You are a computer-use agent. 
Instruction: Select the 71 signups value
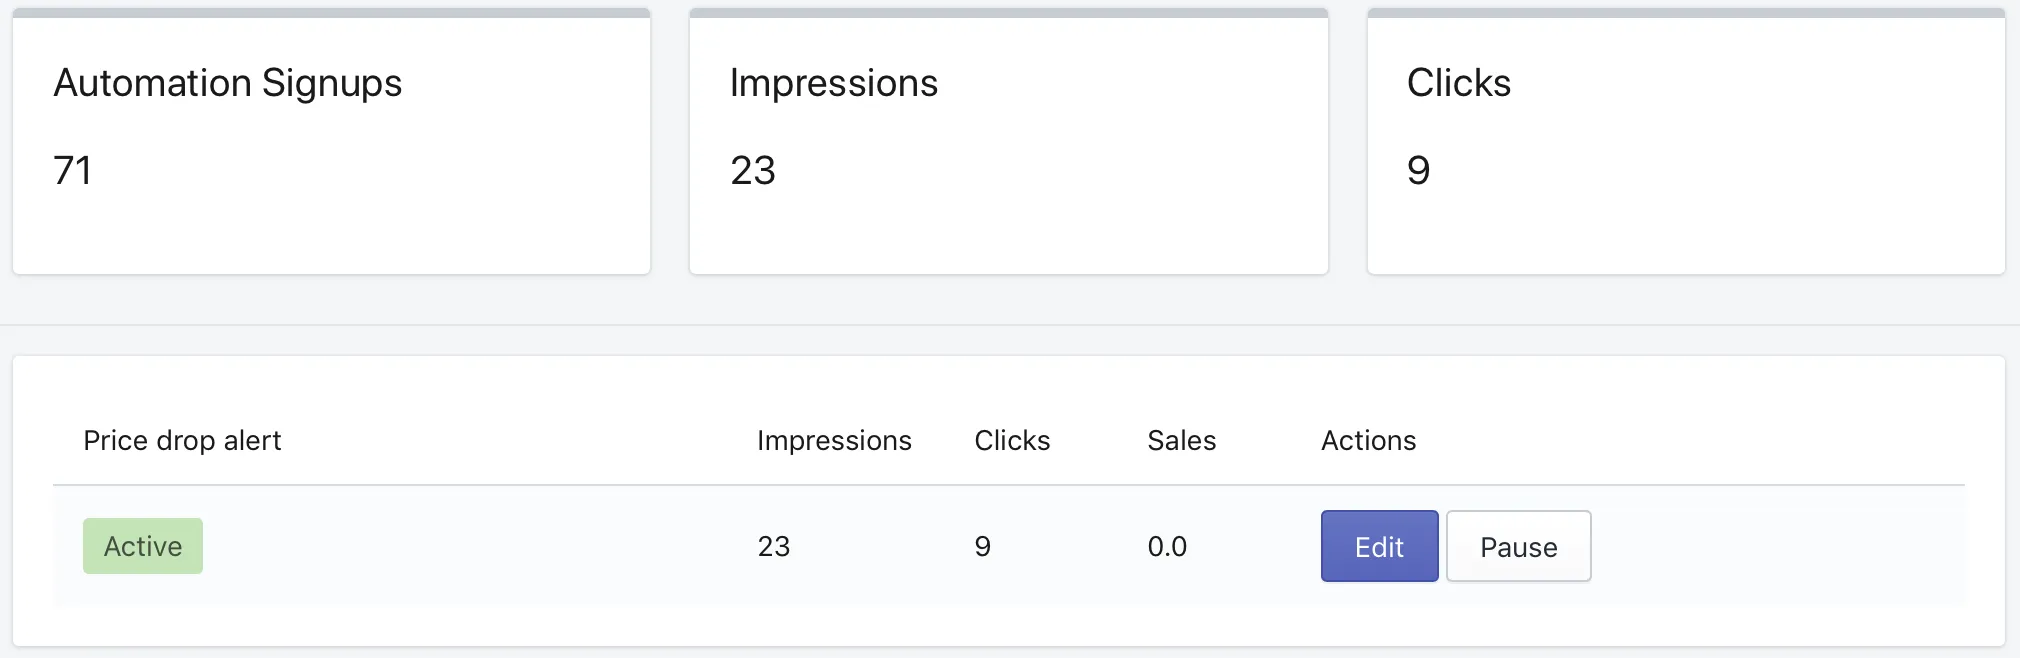click(x=72, y=171)
